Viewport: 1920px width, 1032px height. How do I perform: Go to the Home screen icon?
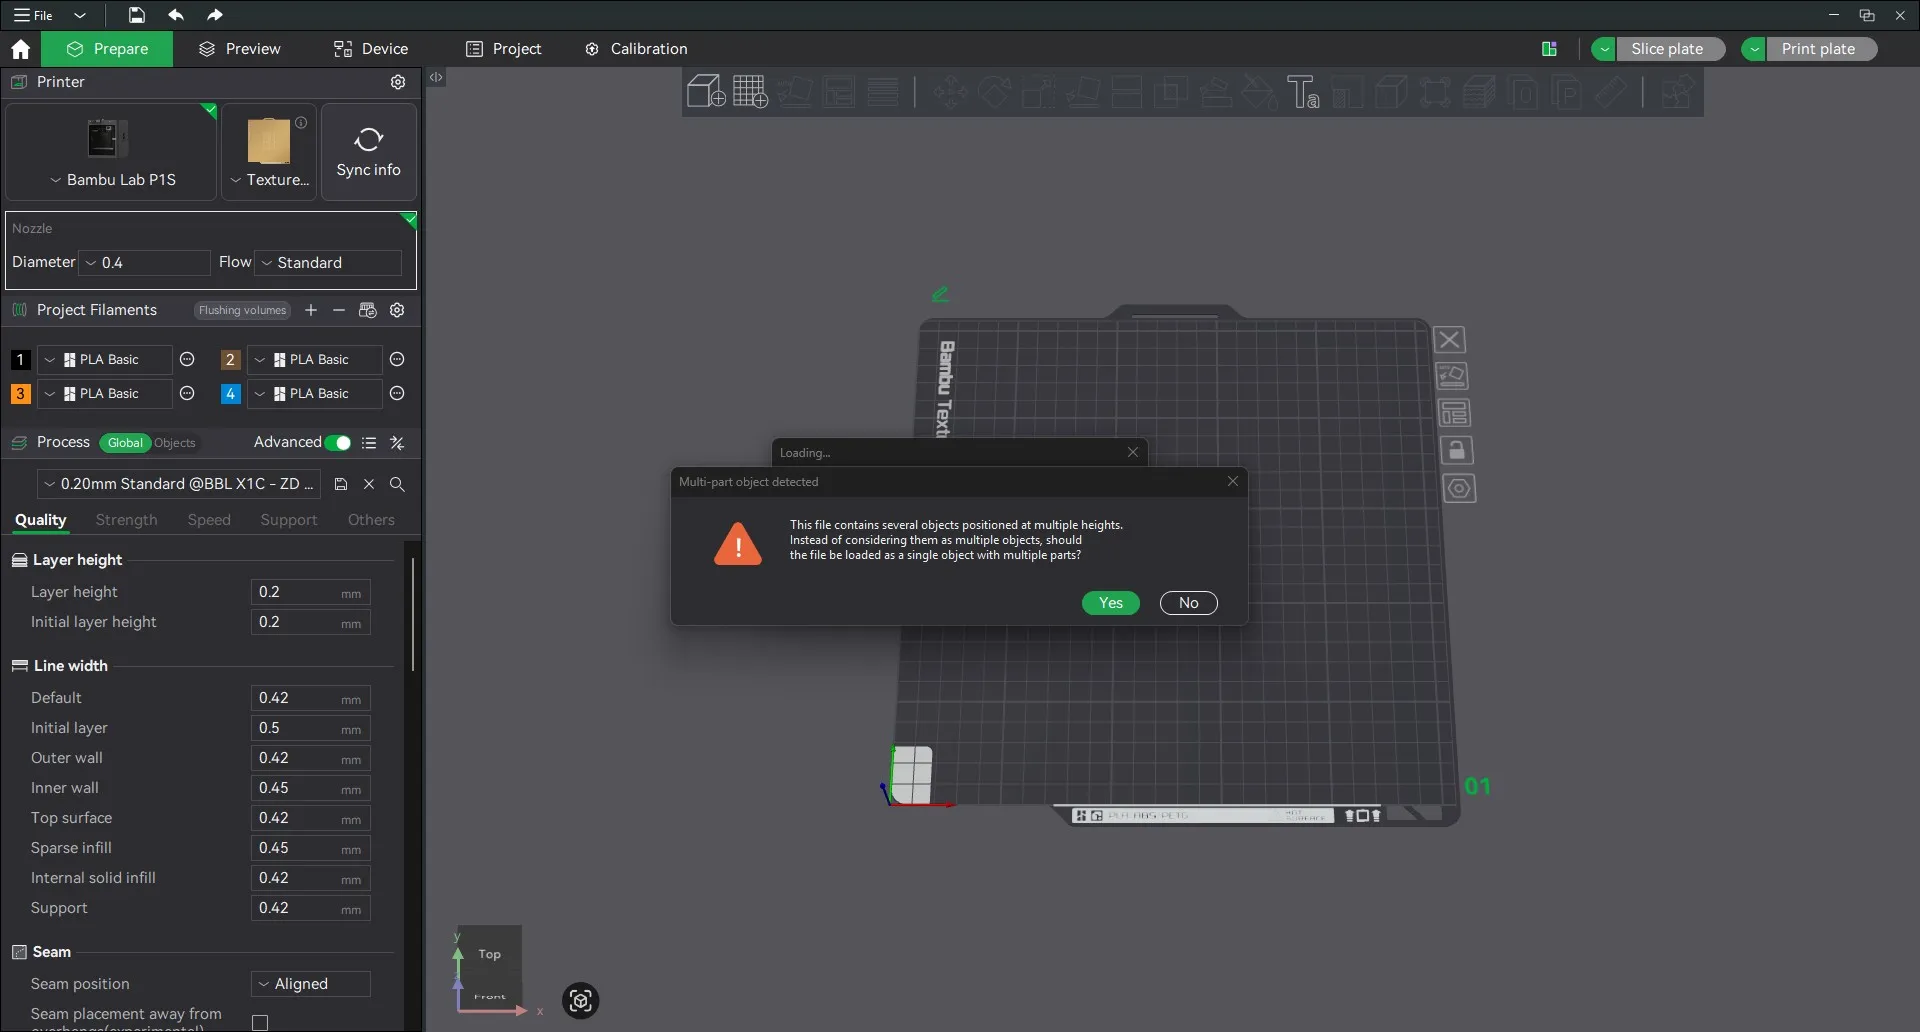click(x=20, y=49)
